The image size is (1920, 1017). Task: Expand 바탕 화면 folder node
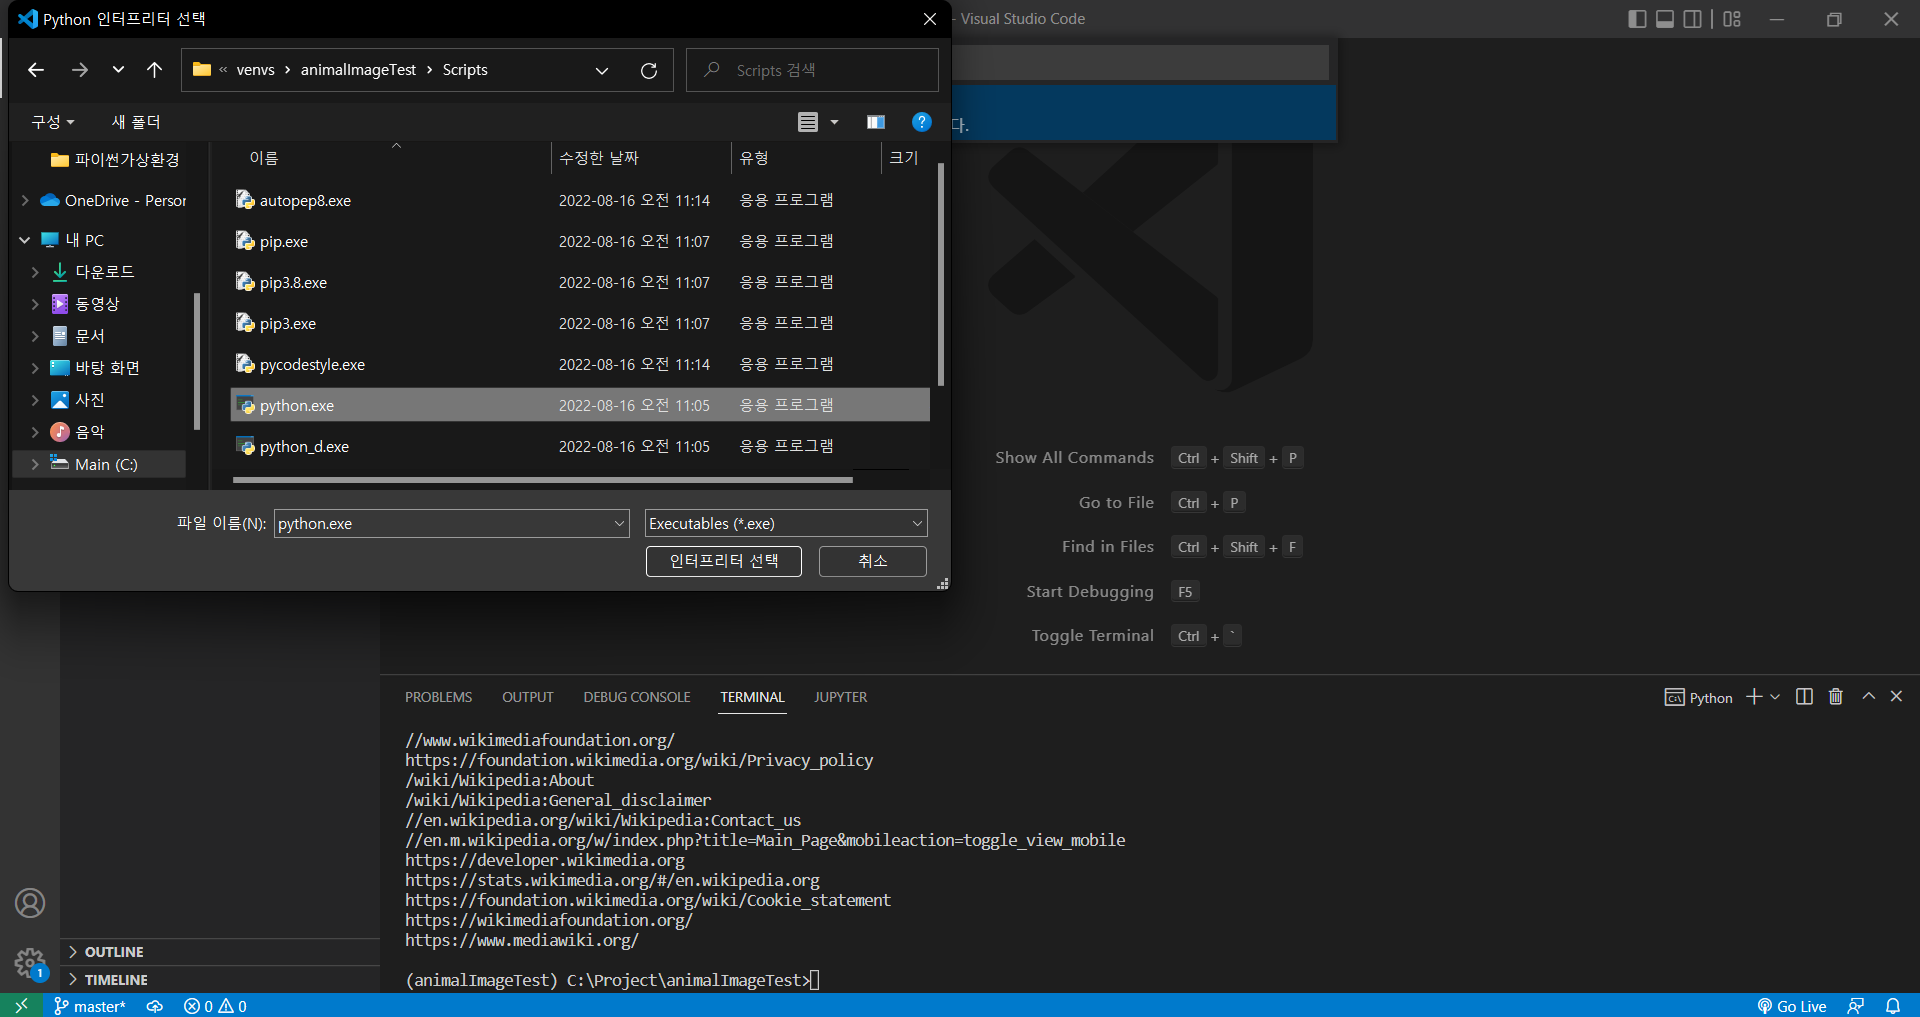click(x=35, y=368)
